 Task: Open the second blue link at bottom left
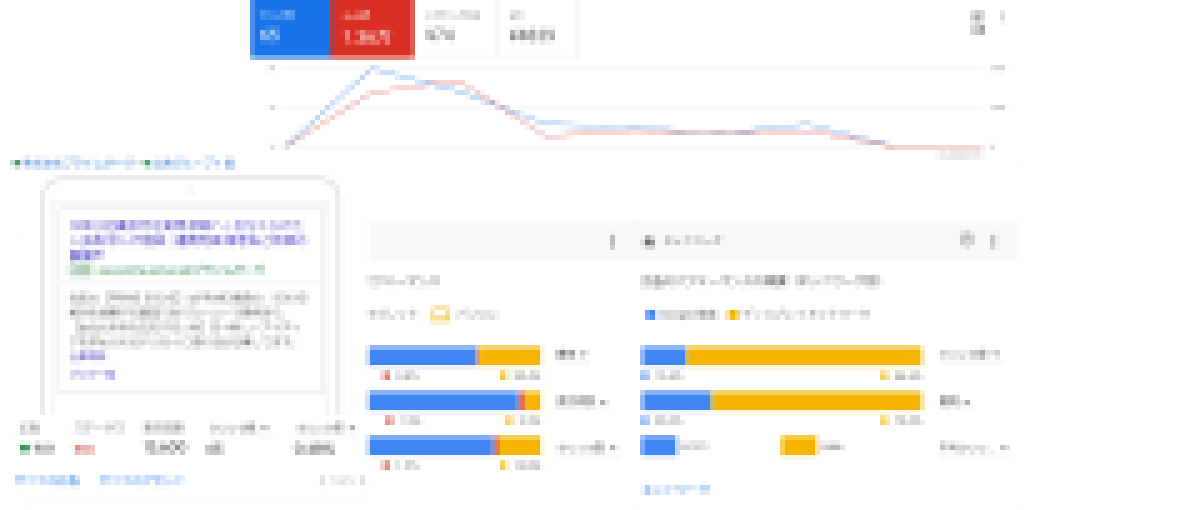(142, 480)
